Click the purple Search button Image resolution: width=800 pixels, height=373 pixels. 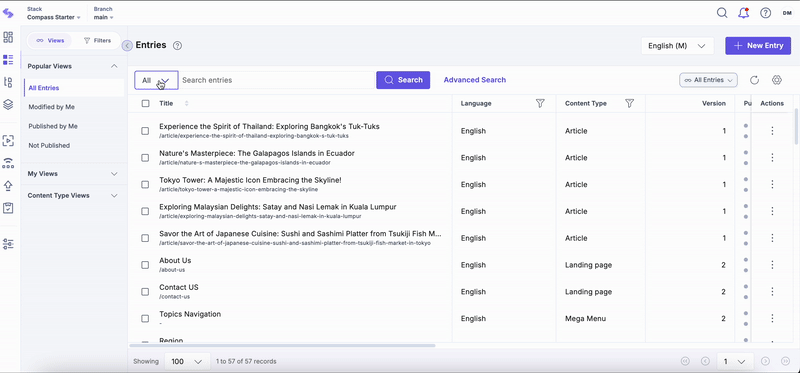click(x=403, y=80)
